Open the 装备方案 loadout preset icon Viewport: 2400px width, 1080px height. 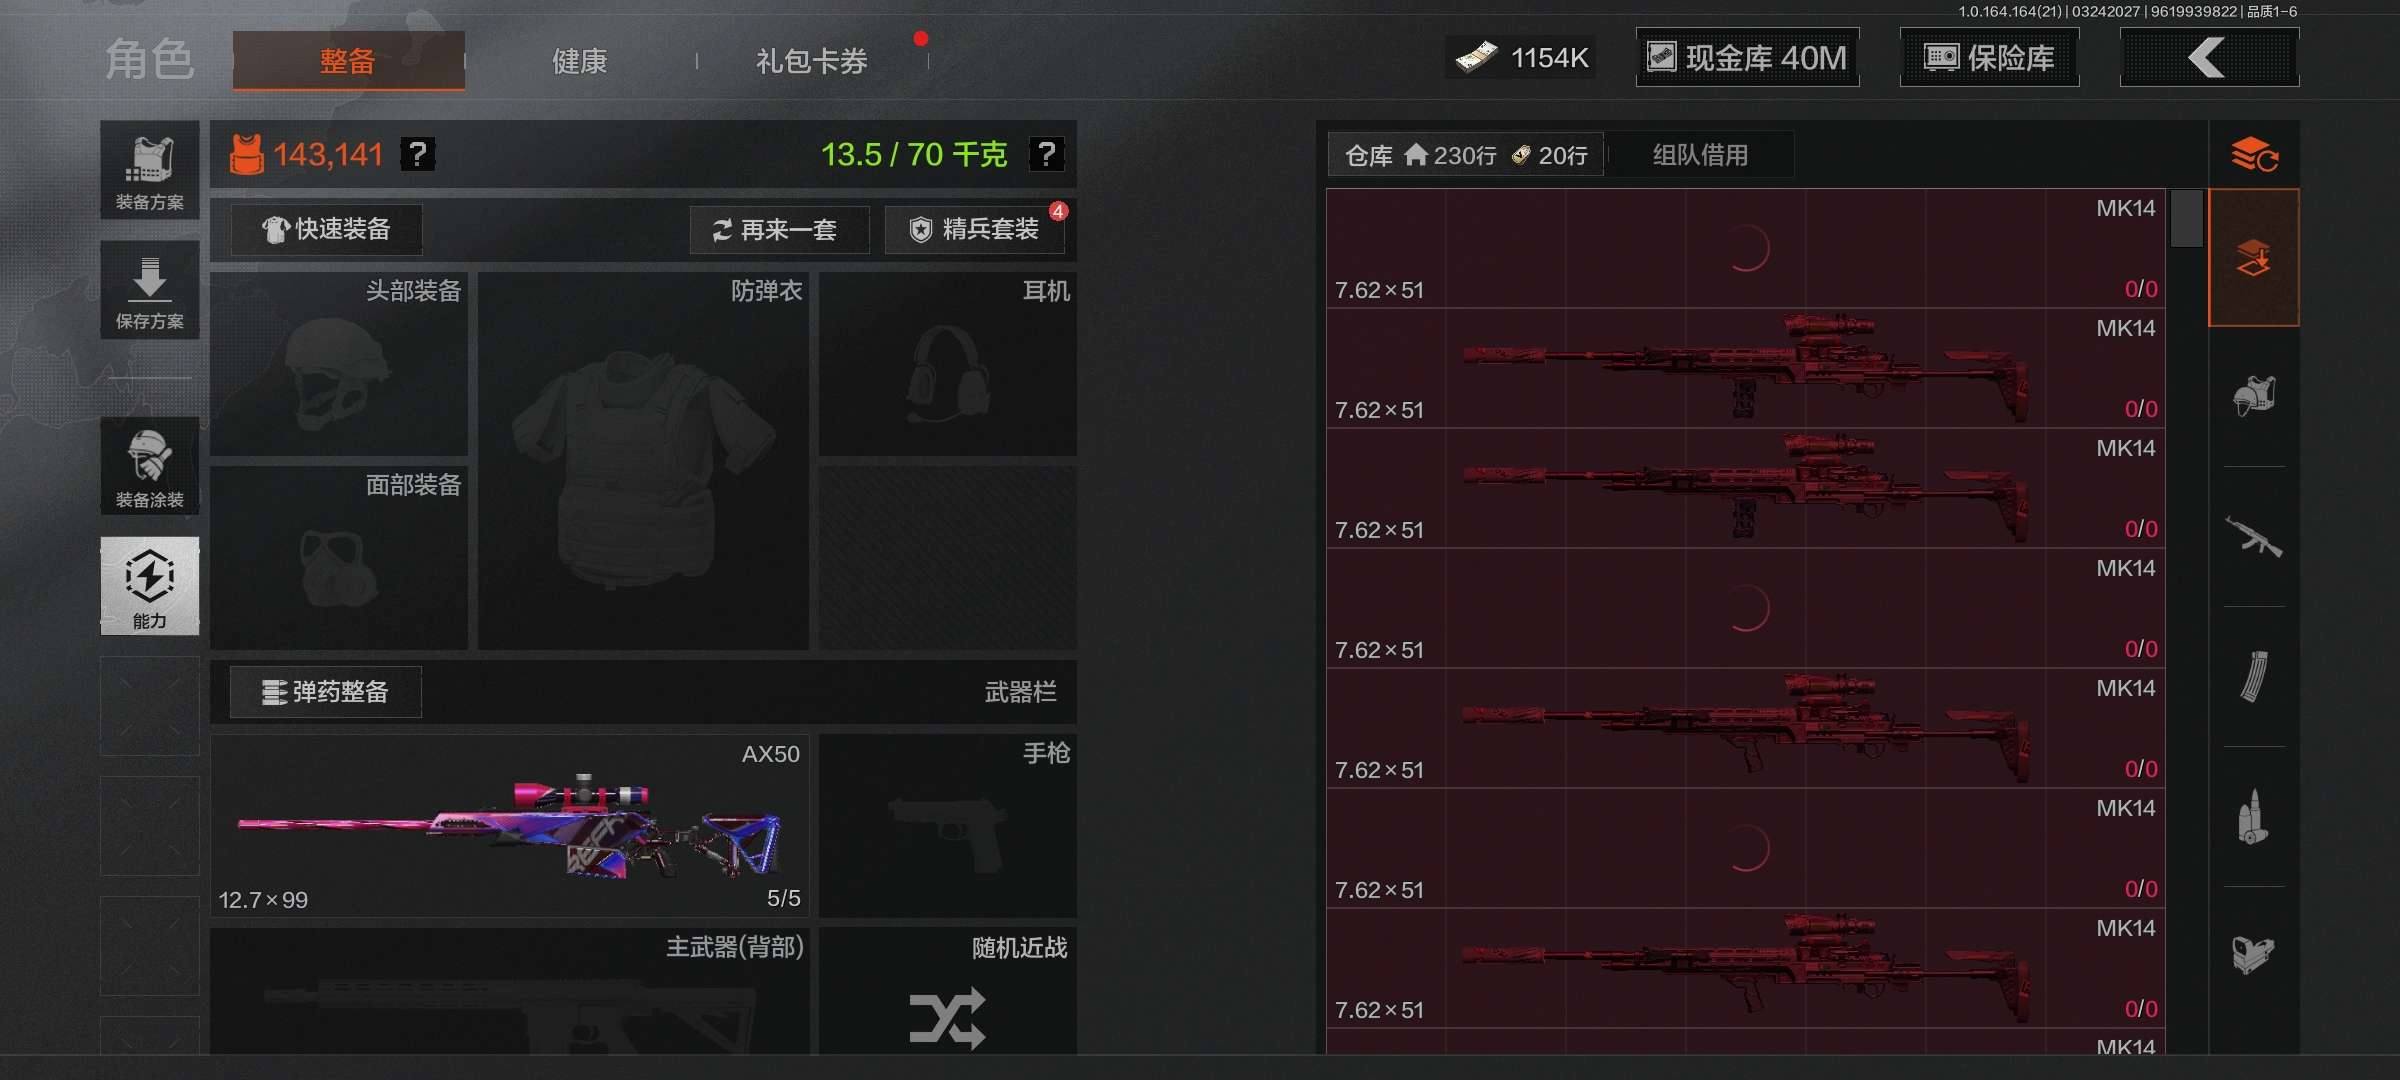[x=149, y=170]
